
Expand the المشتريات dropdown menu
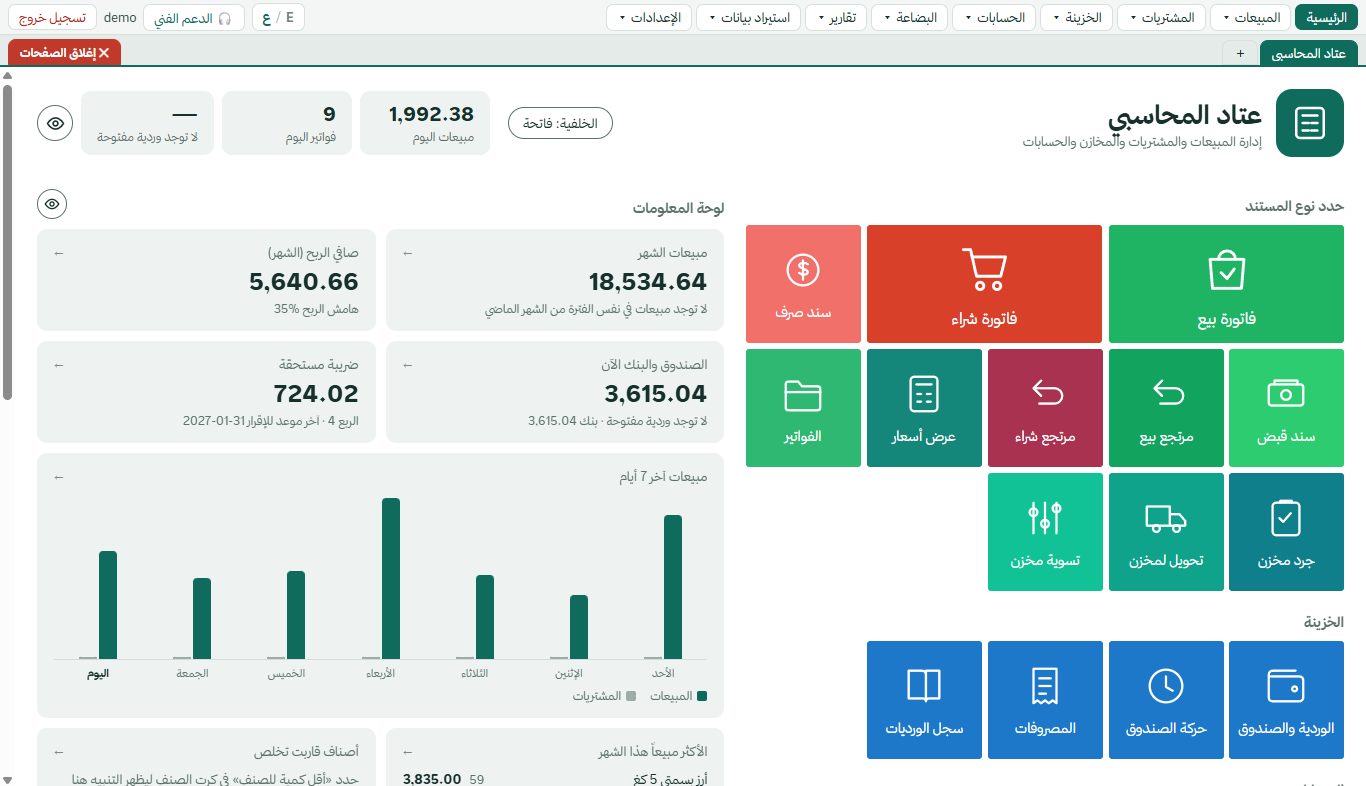point(1161,17)
